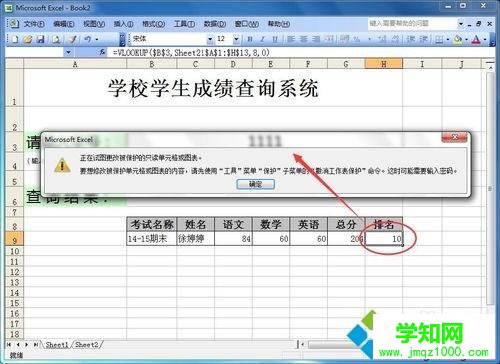Toggle Bold formatting
This screenshot has height=364, width=500.
tap(249, 39)
